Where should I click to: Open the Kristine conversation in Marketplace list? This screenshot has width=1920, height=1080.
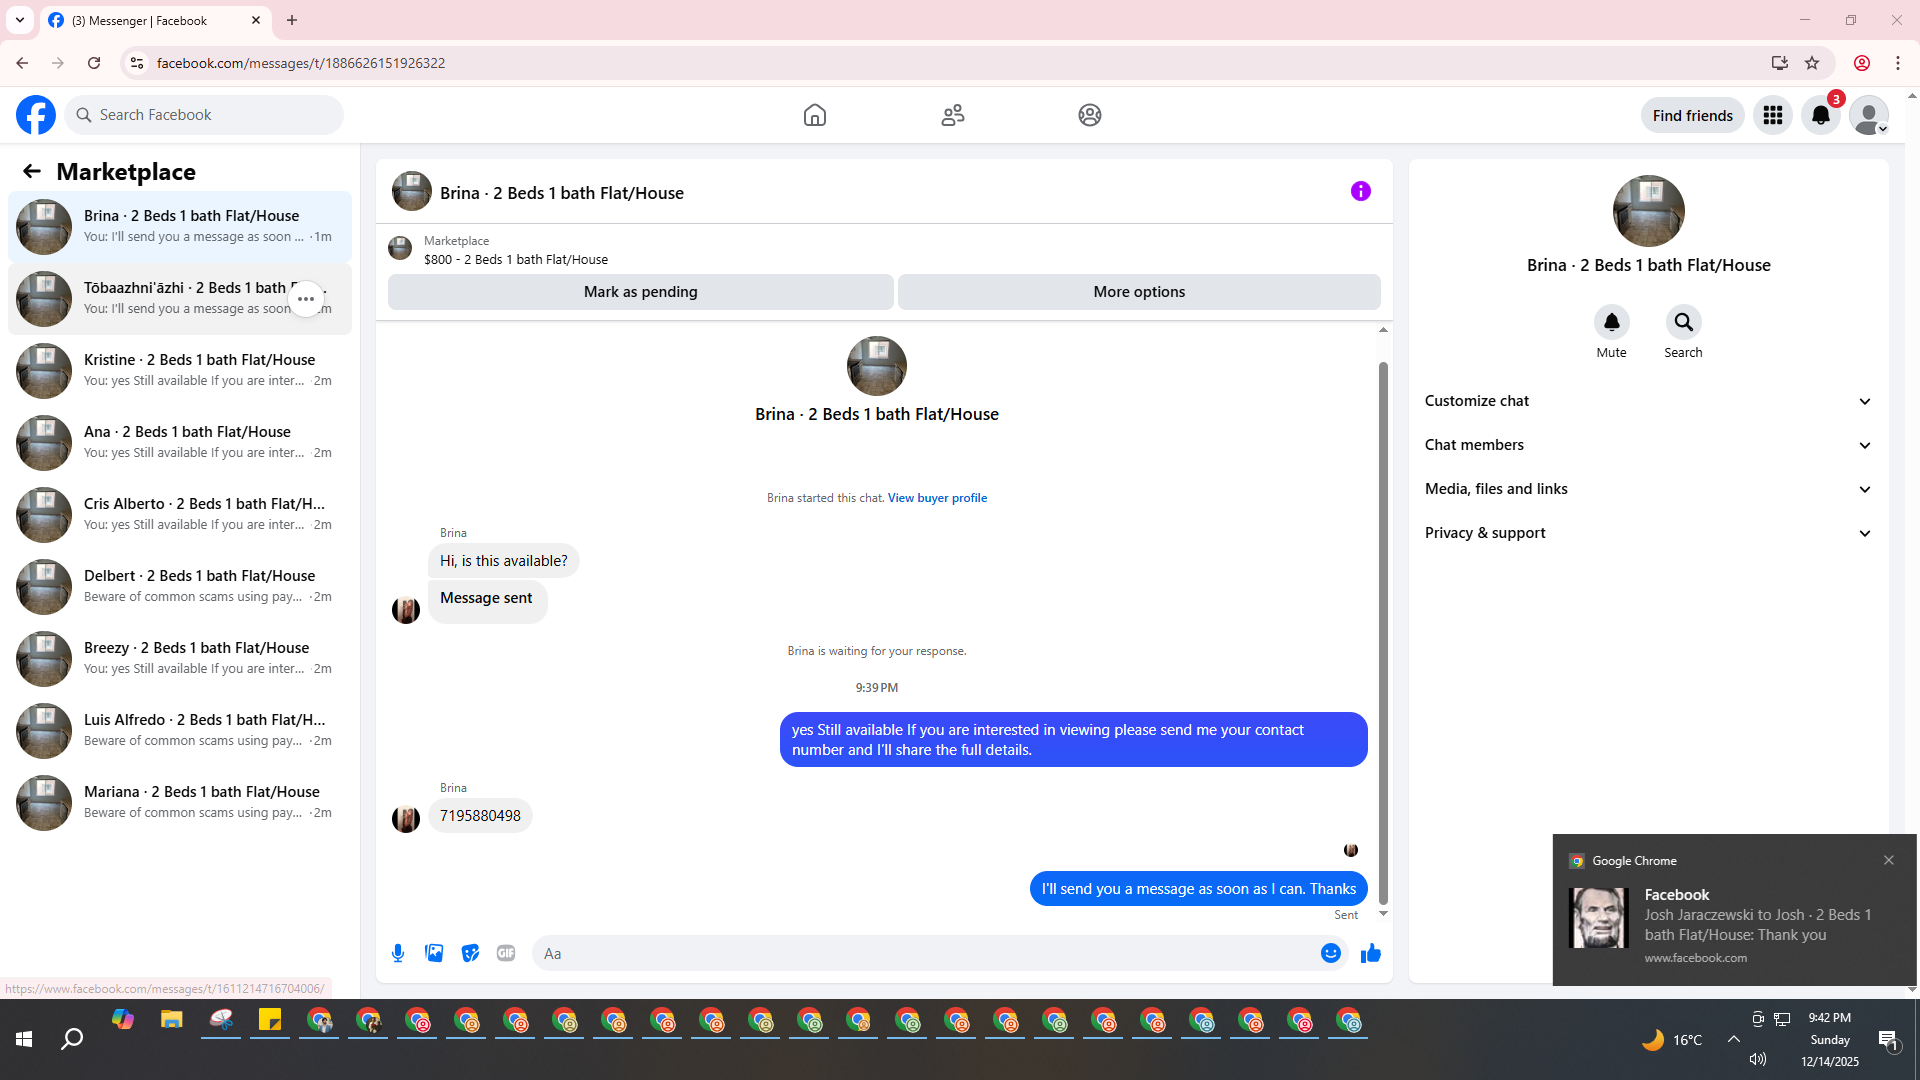180,370
